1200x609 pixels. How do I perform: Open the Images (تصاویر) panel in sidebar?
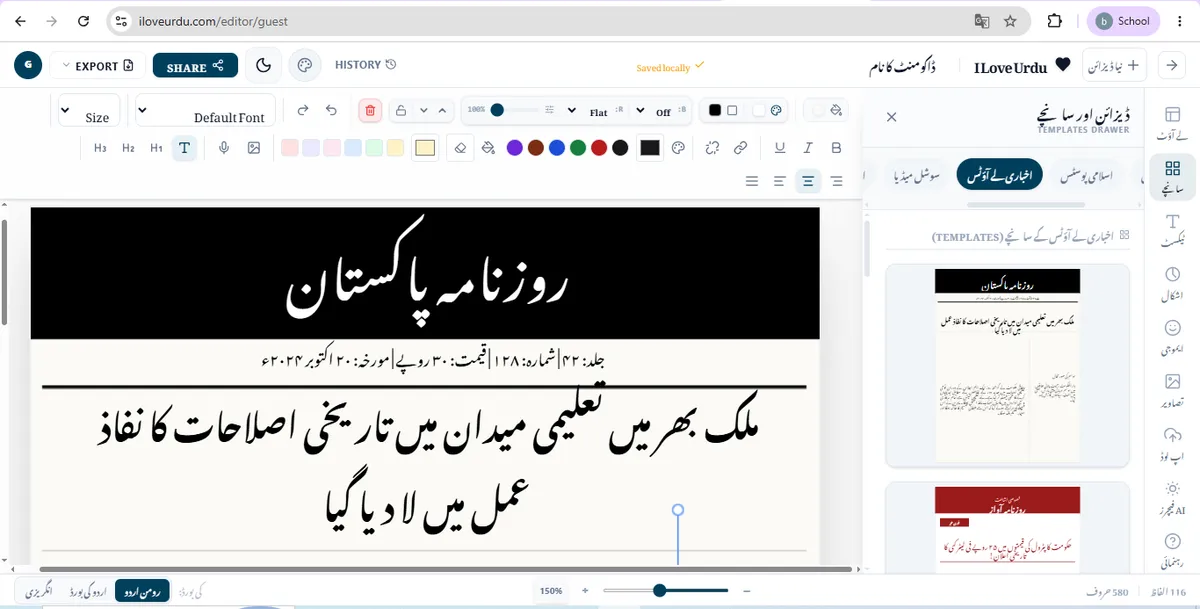coord(1172,389)
